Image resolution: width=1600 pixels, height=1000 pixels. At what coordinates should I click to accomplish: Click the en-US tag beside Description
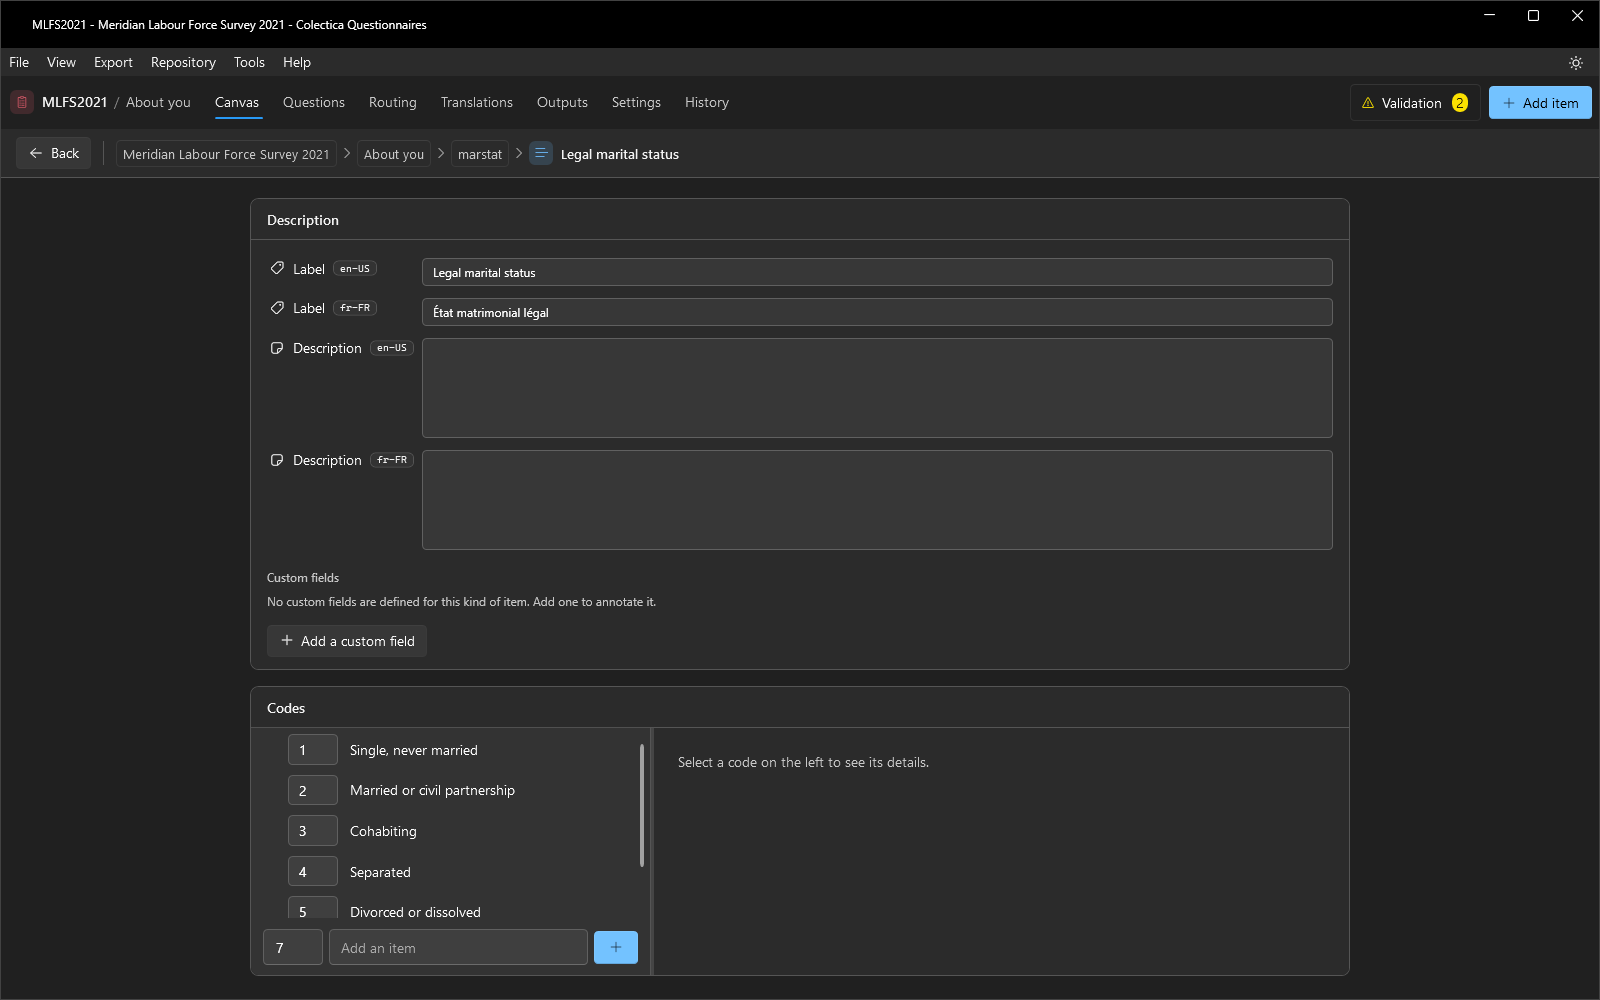392,348
